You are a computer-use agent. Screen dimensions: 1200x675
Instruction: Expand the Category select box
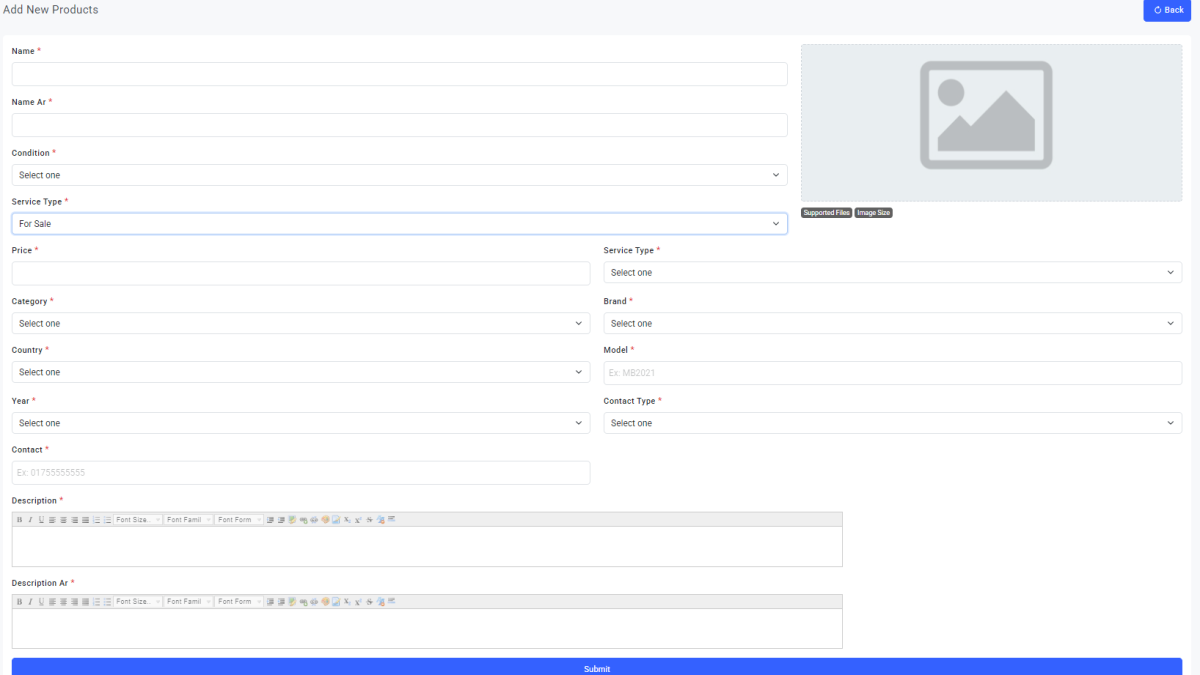pyautogui.click(x=300, y=323)
